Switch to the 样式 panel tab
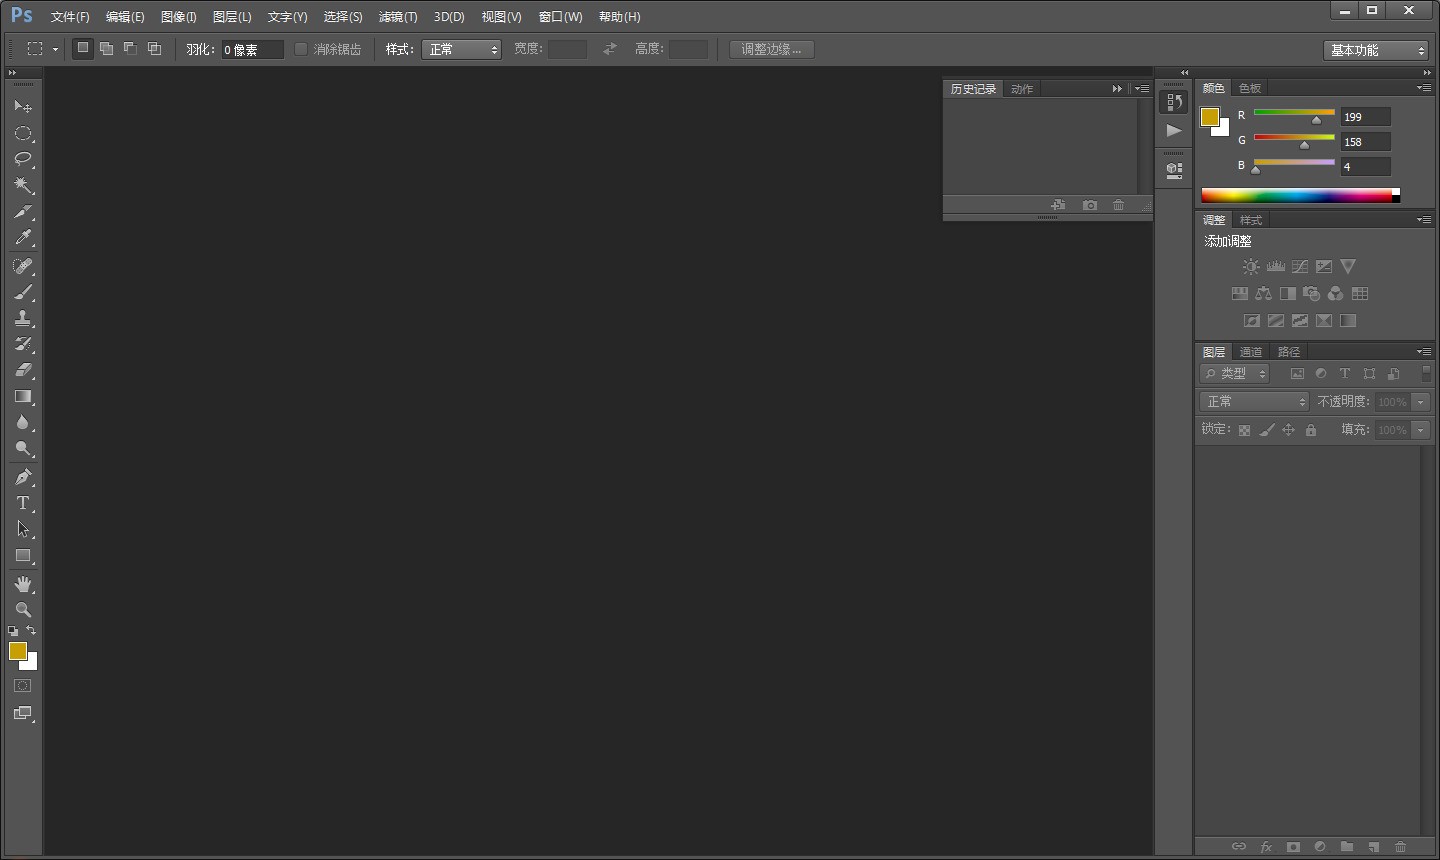This screenshot has width=1440, height=860. click(1251, 220)
